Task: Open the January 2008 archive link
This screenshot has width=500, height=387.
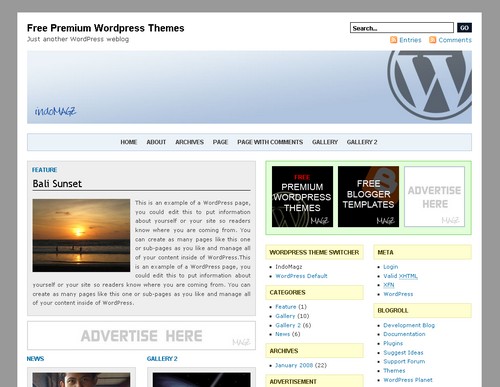Action: point(294,365)
